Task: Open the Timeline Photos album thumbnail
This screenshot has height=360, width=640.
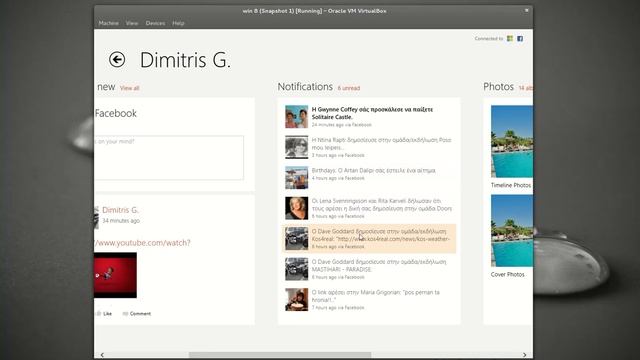Action: (x=512, y=141)
